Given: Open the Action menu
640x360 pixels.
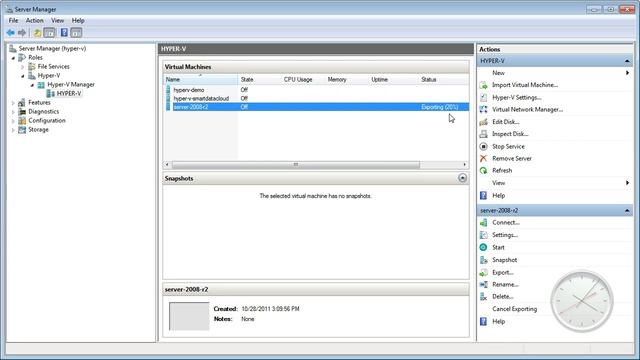Looking at the screenshot, I should pyautogui.click(x=35, y=20).
